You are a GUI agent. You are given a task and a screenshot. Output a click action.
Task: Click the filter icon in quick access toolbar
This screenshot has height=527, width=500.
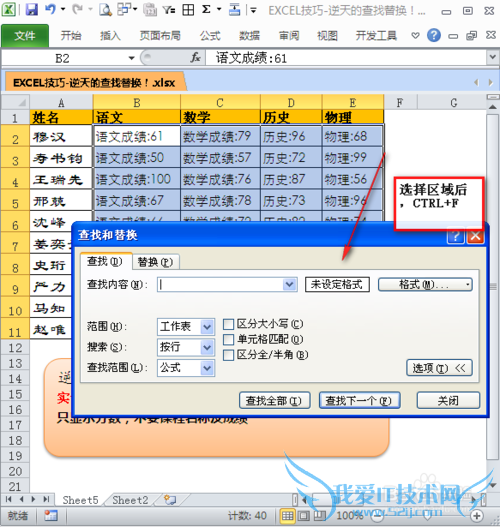[169, 9]
